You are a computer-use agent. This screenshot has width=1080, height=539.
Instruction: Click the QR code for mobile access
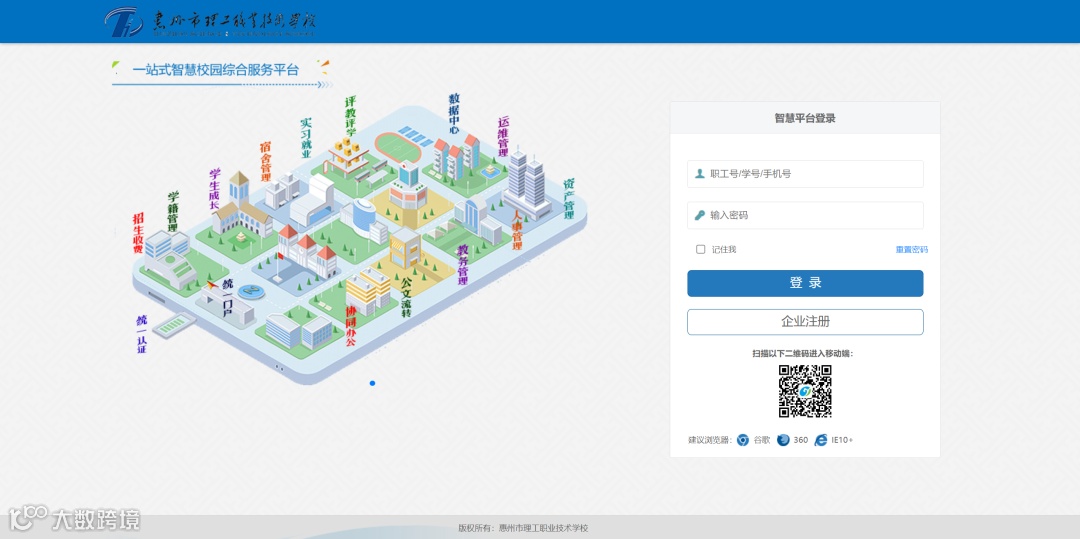pyautogui.click(x=805, y=391)
